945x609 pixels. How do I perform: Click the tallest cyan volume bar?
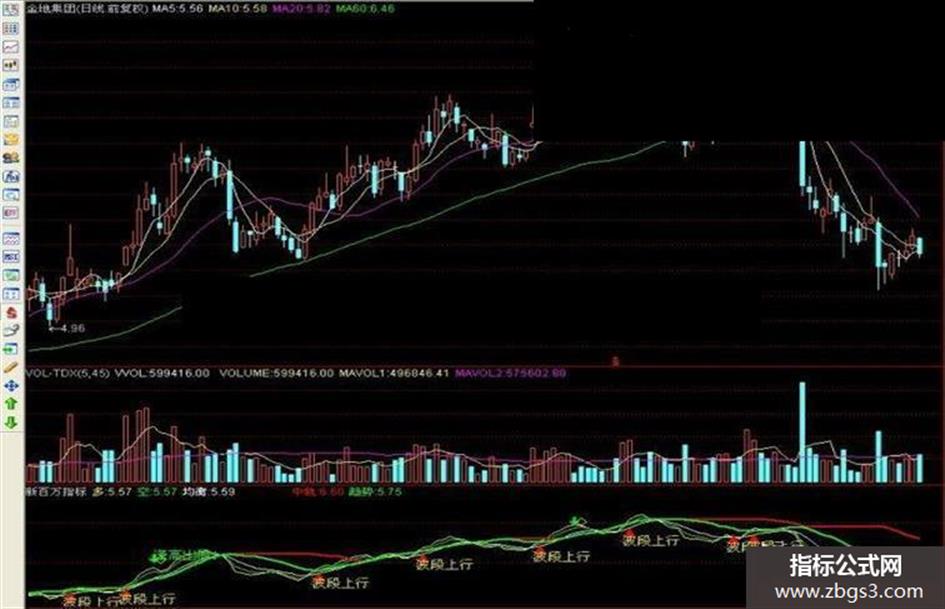[802, 432]
